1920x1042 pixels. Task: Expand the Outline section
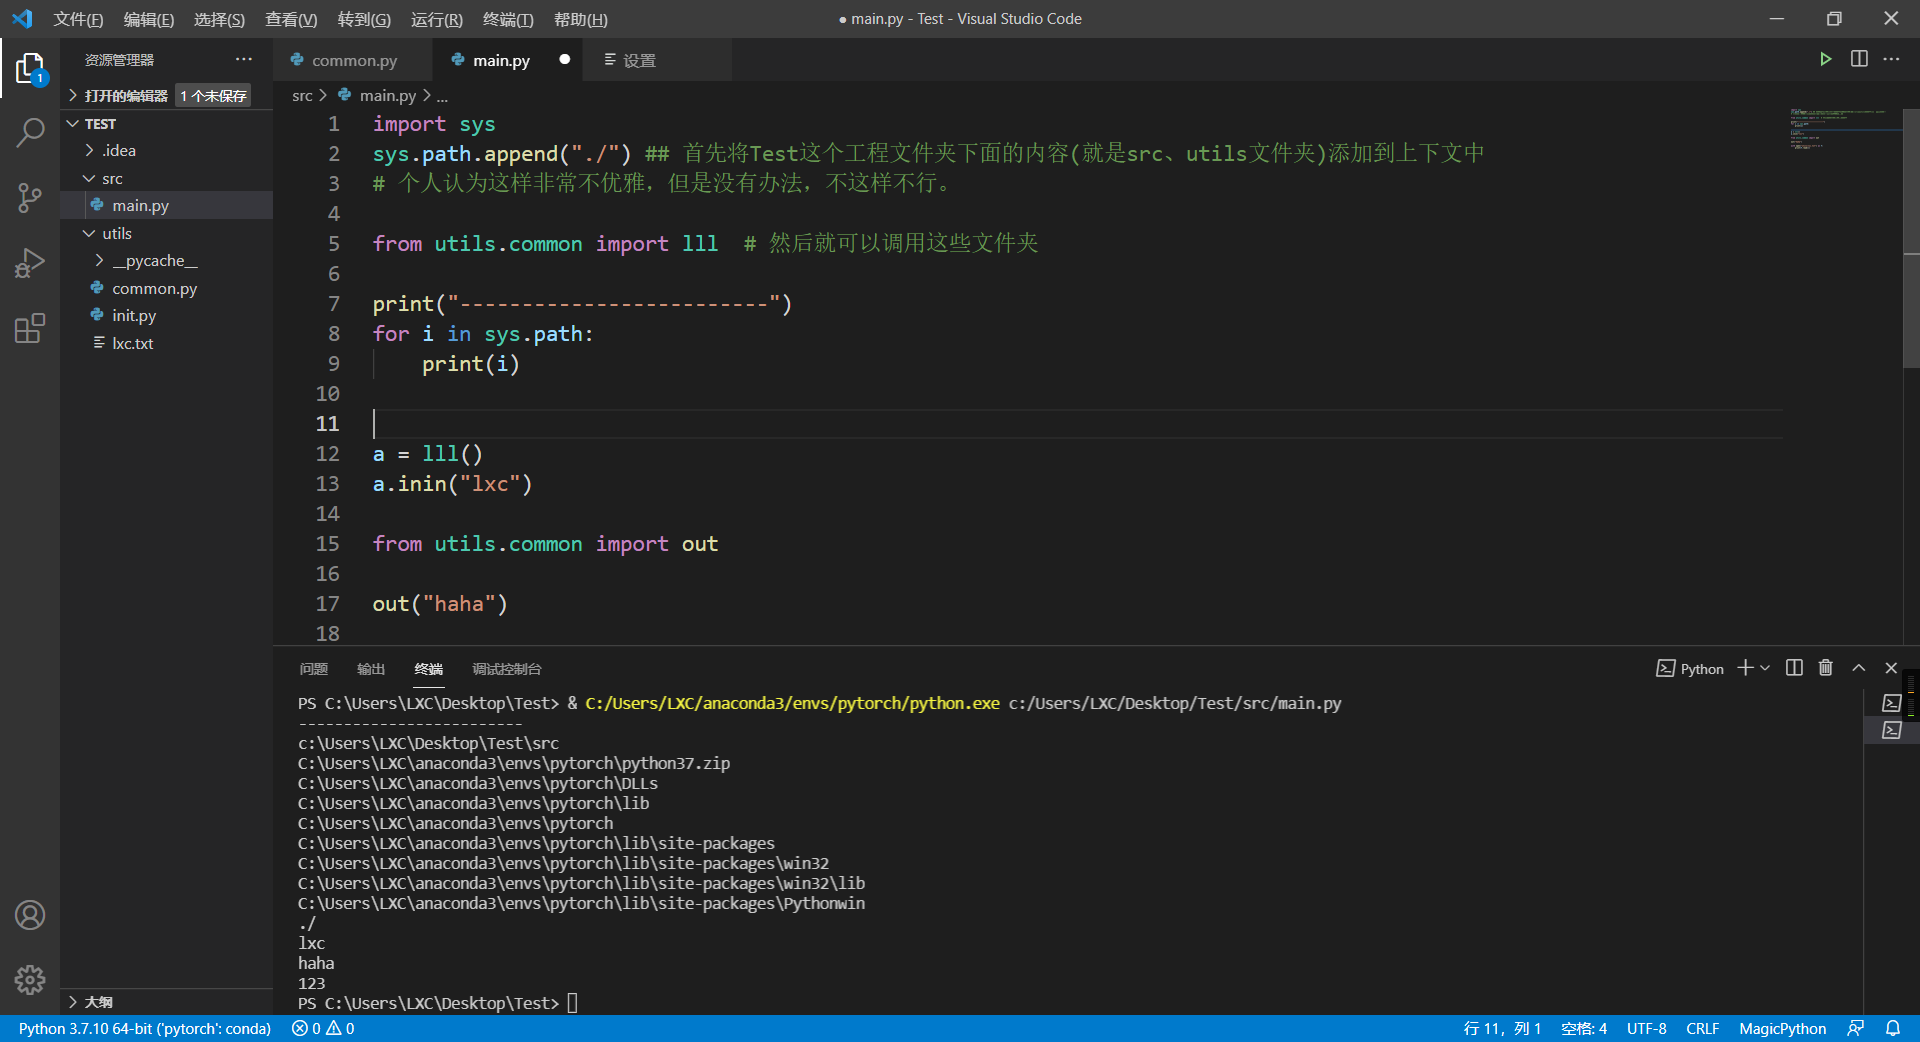(x=166, y=1001)
